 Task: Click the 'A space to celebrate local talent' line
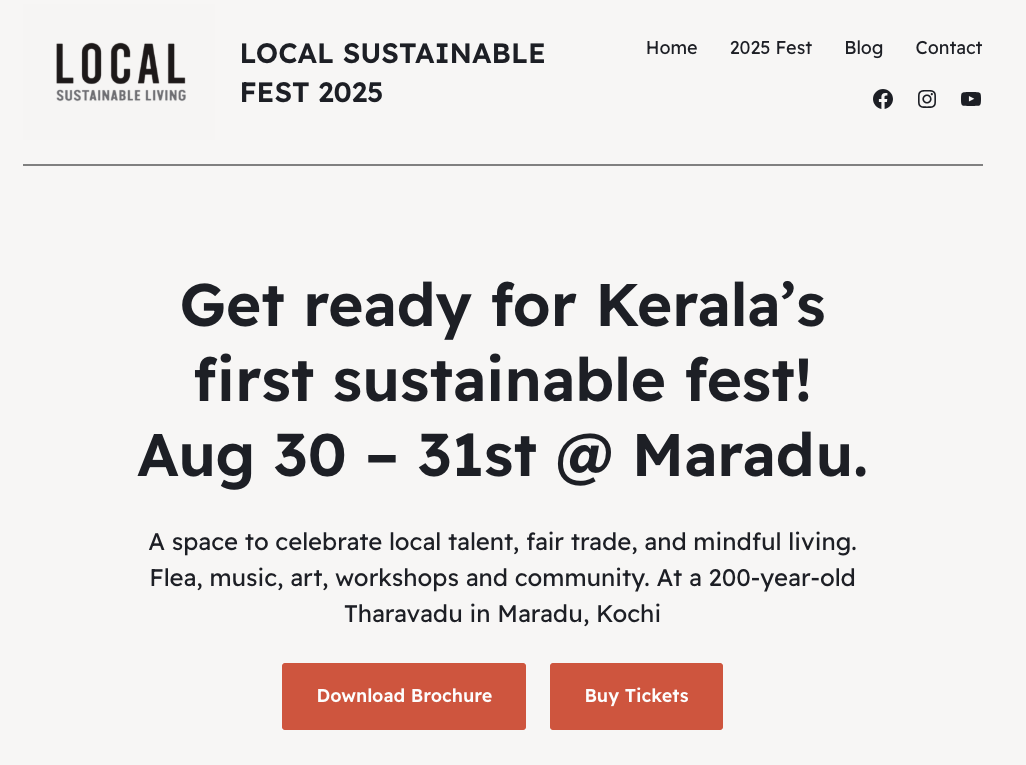502,543
